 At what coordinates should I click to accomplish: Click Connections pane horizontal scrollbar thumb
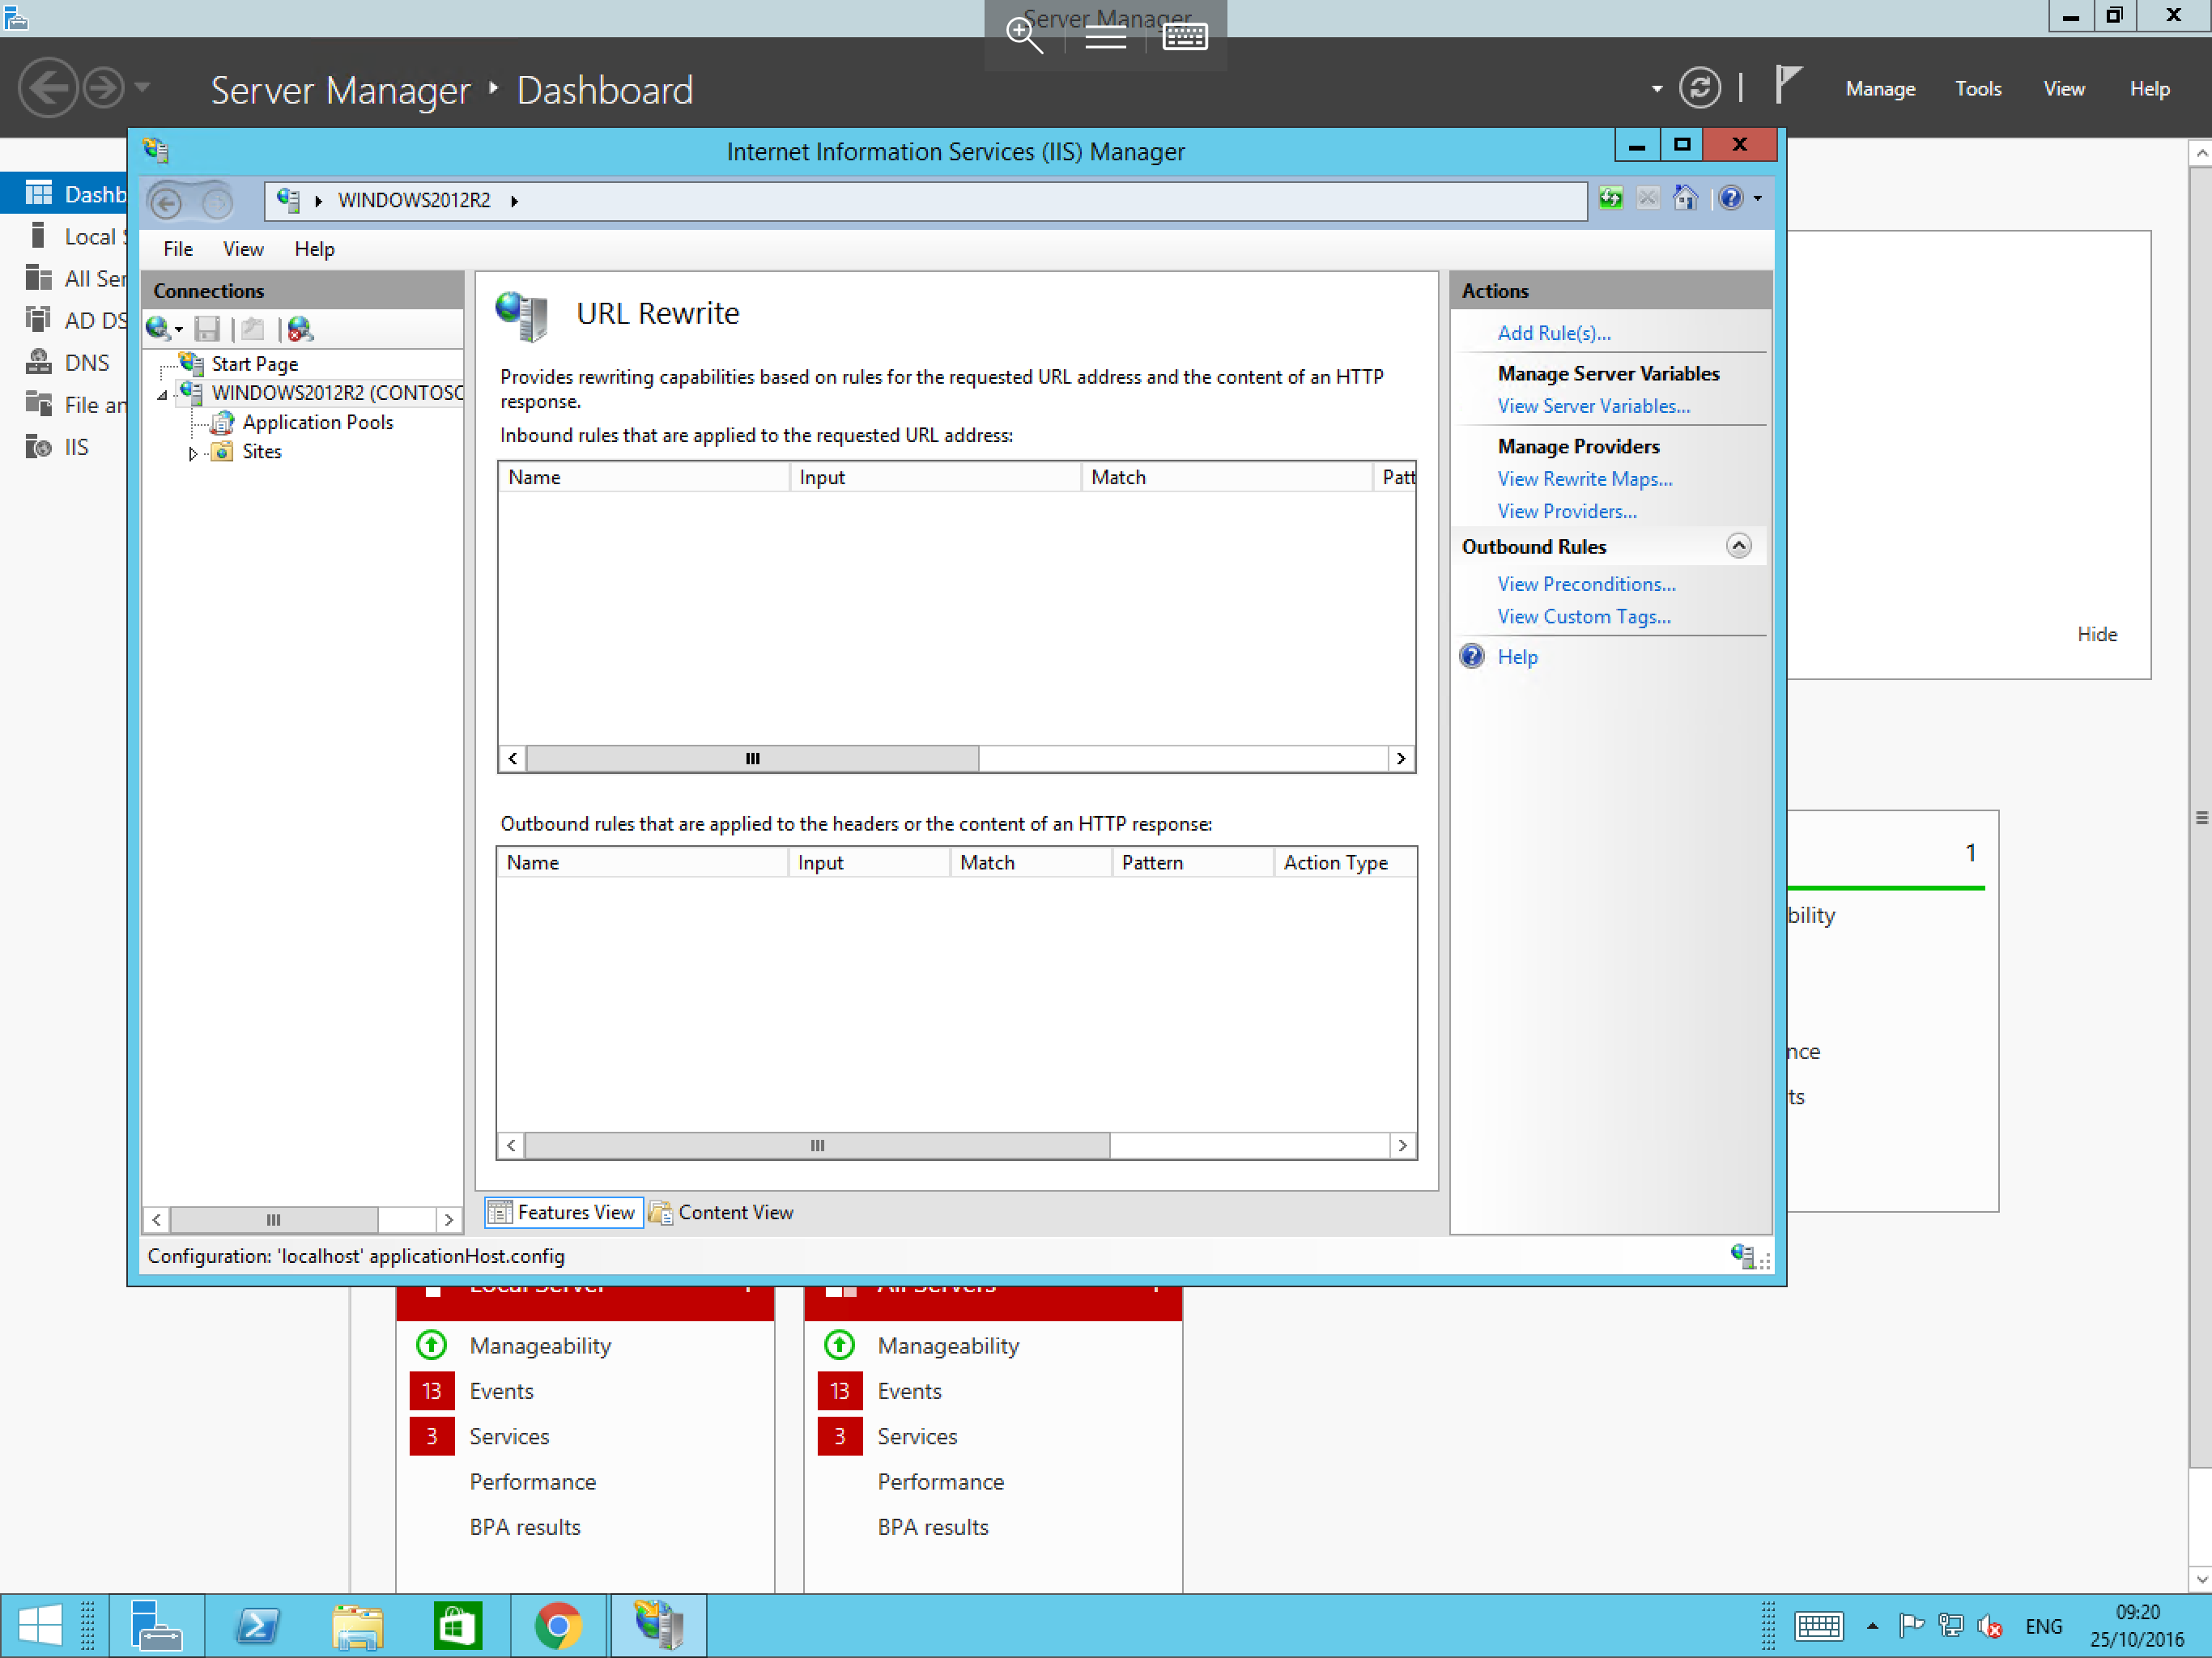(273, 1219)
